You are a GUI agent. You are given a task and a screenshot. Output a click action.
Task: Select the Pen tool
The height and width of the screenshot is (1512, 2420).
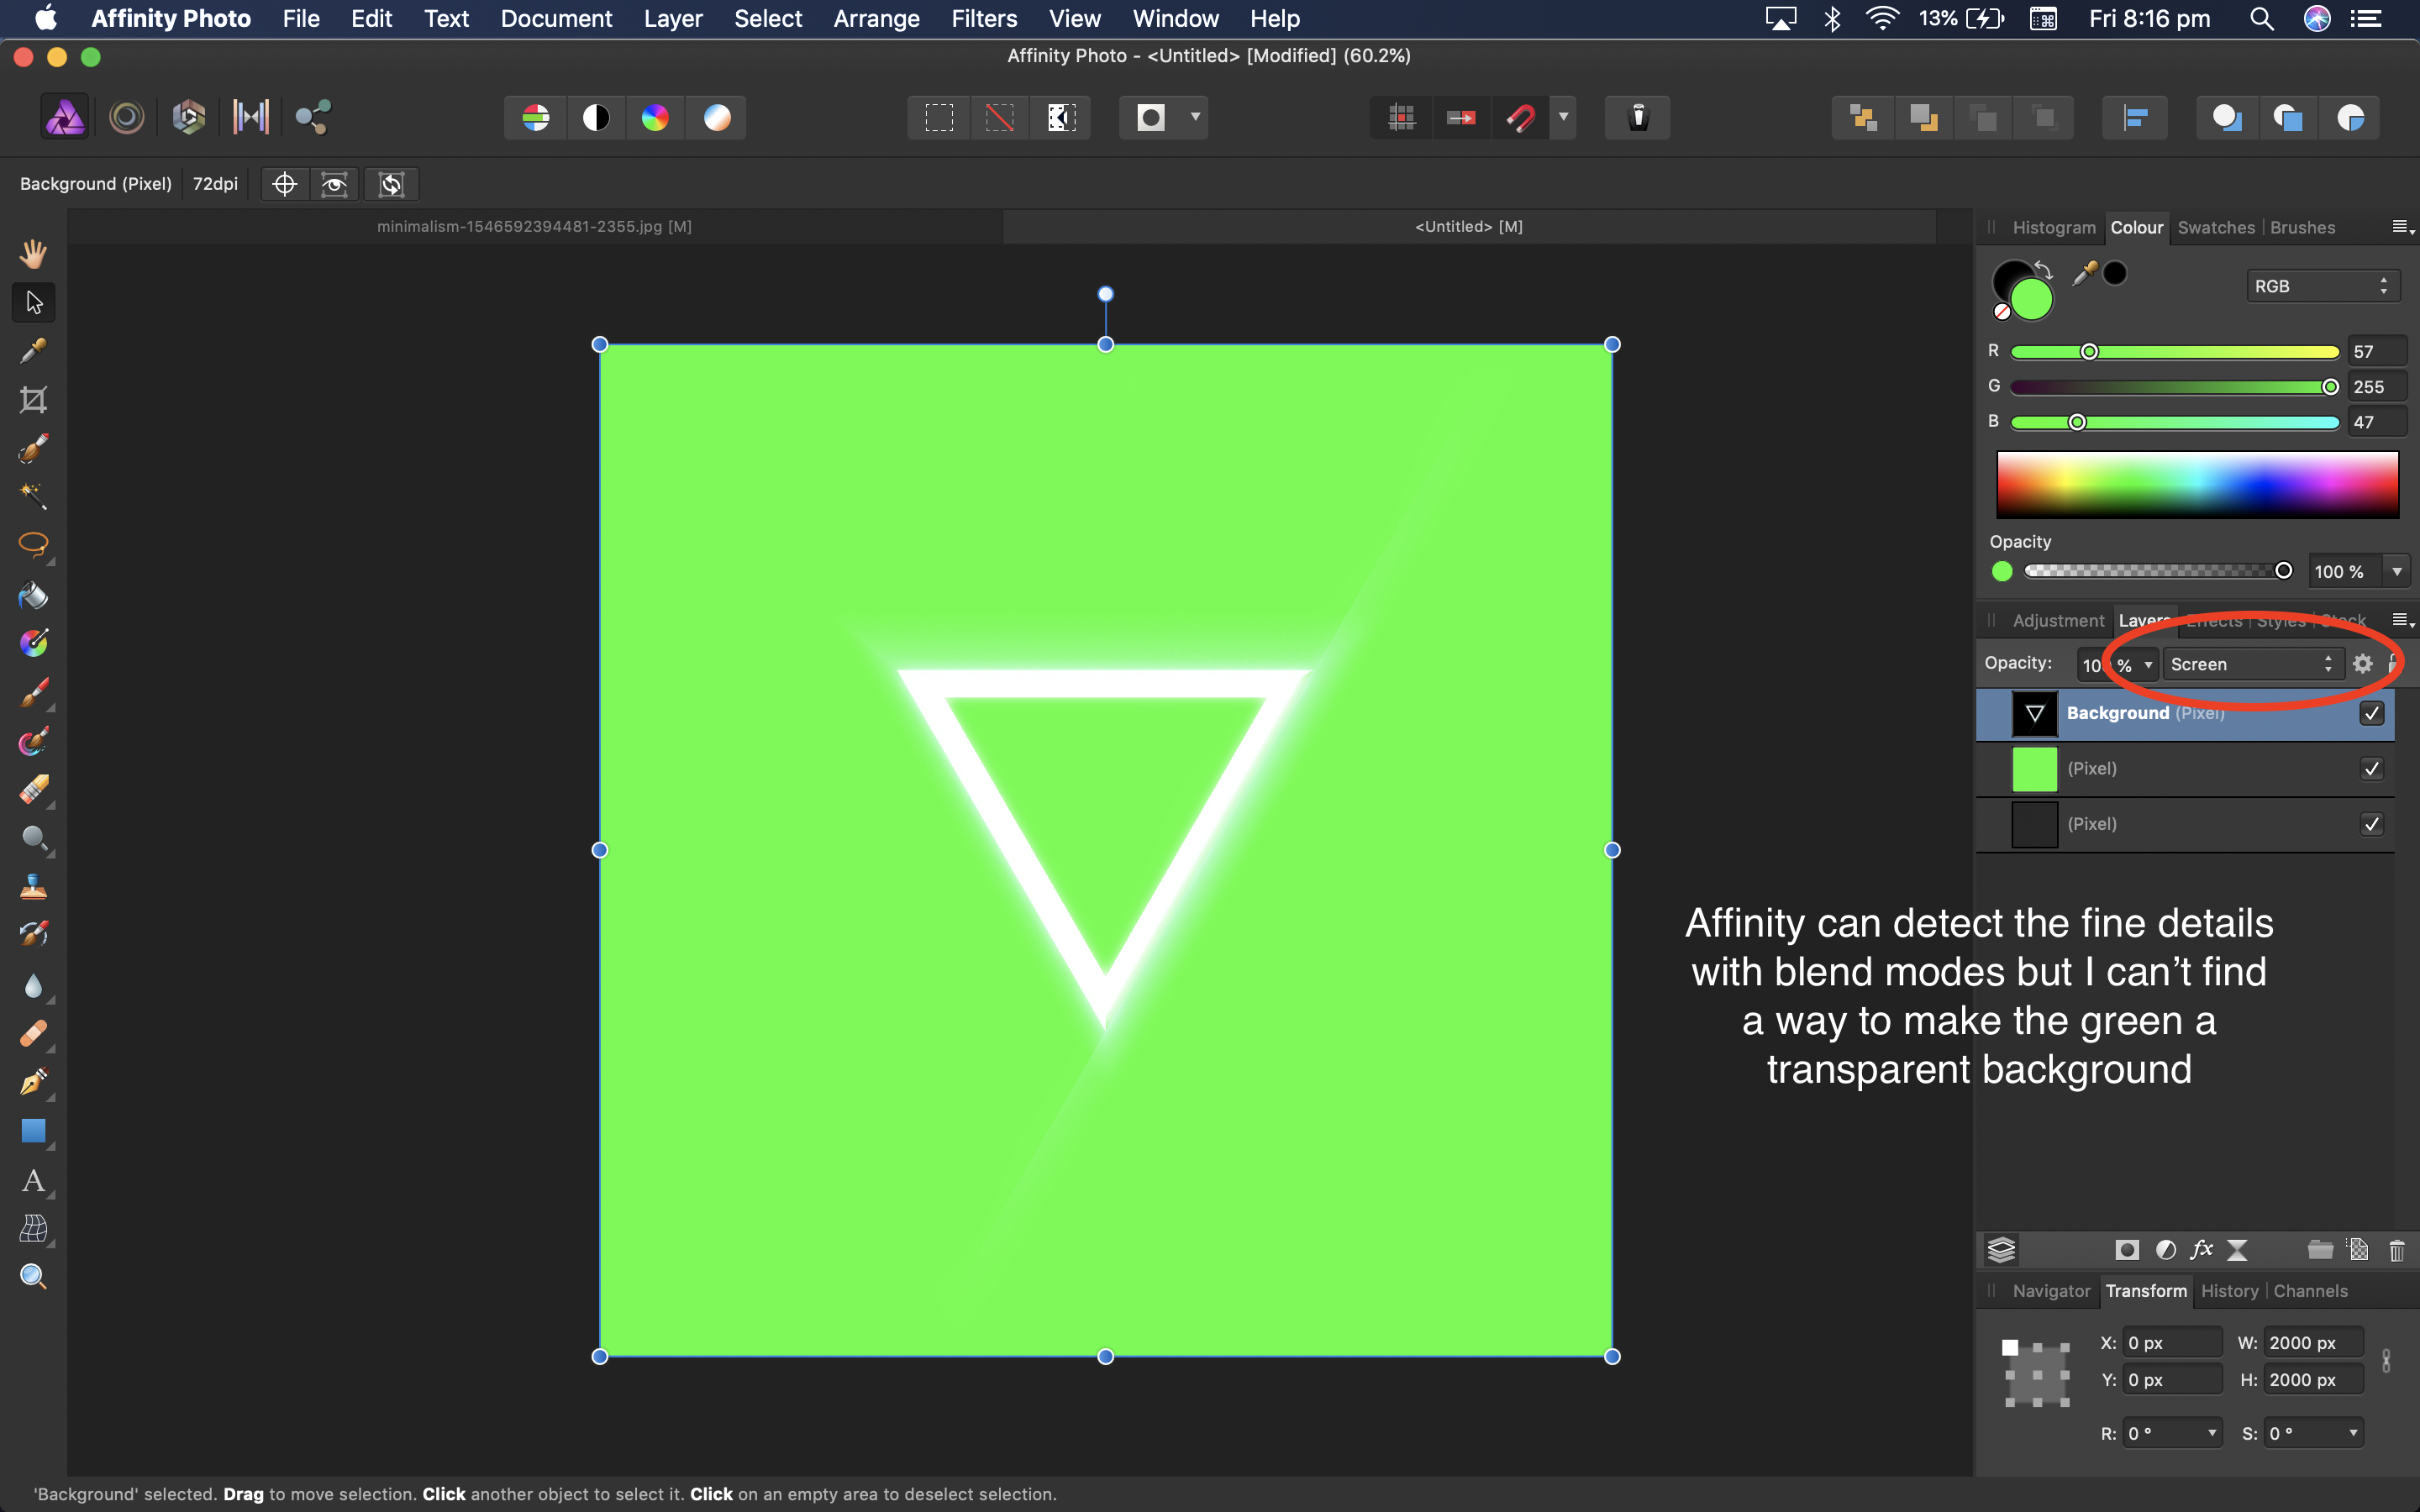point(33,1082)
